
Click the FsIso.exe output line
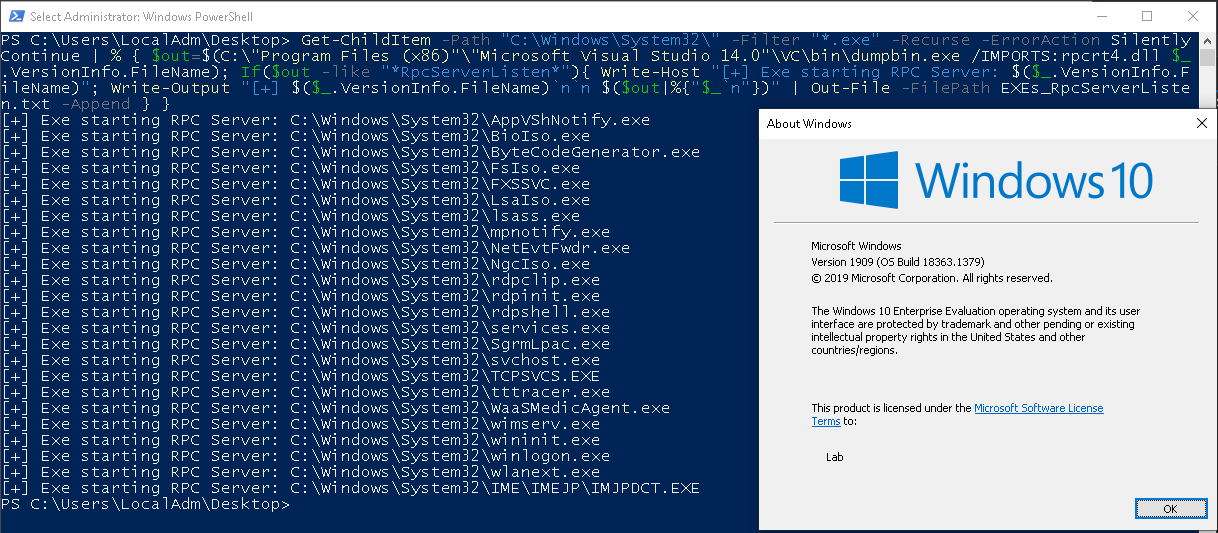pos(291,168)
